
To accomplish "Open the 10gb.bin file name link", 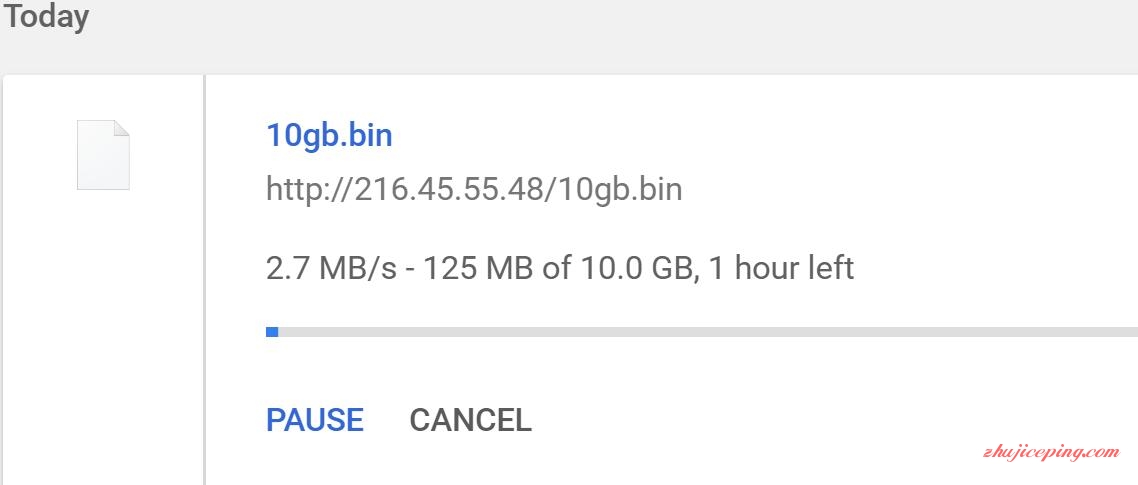I will tap(329, 135).
